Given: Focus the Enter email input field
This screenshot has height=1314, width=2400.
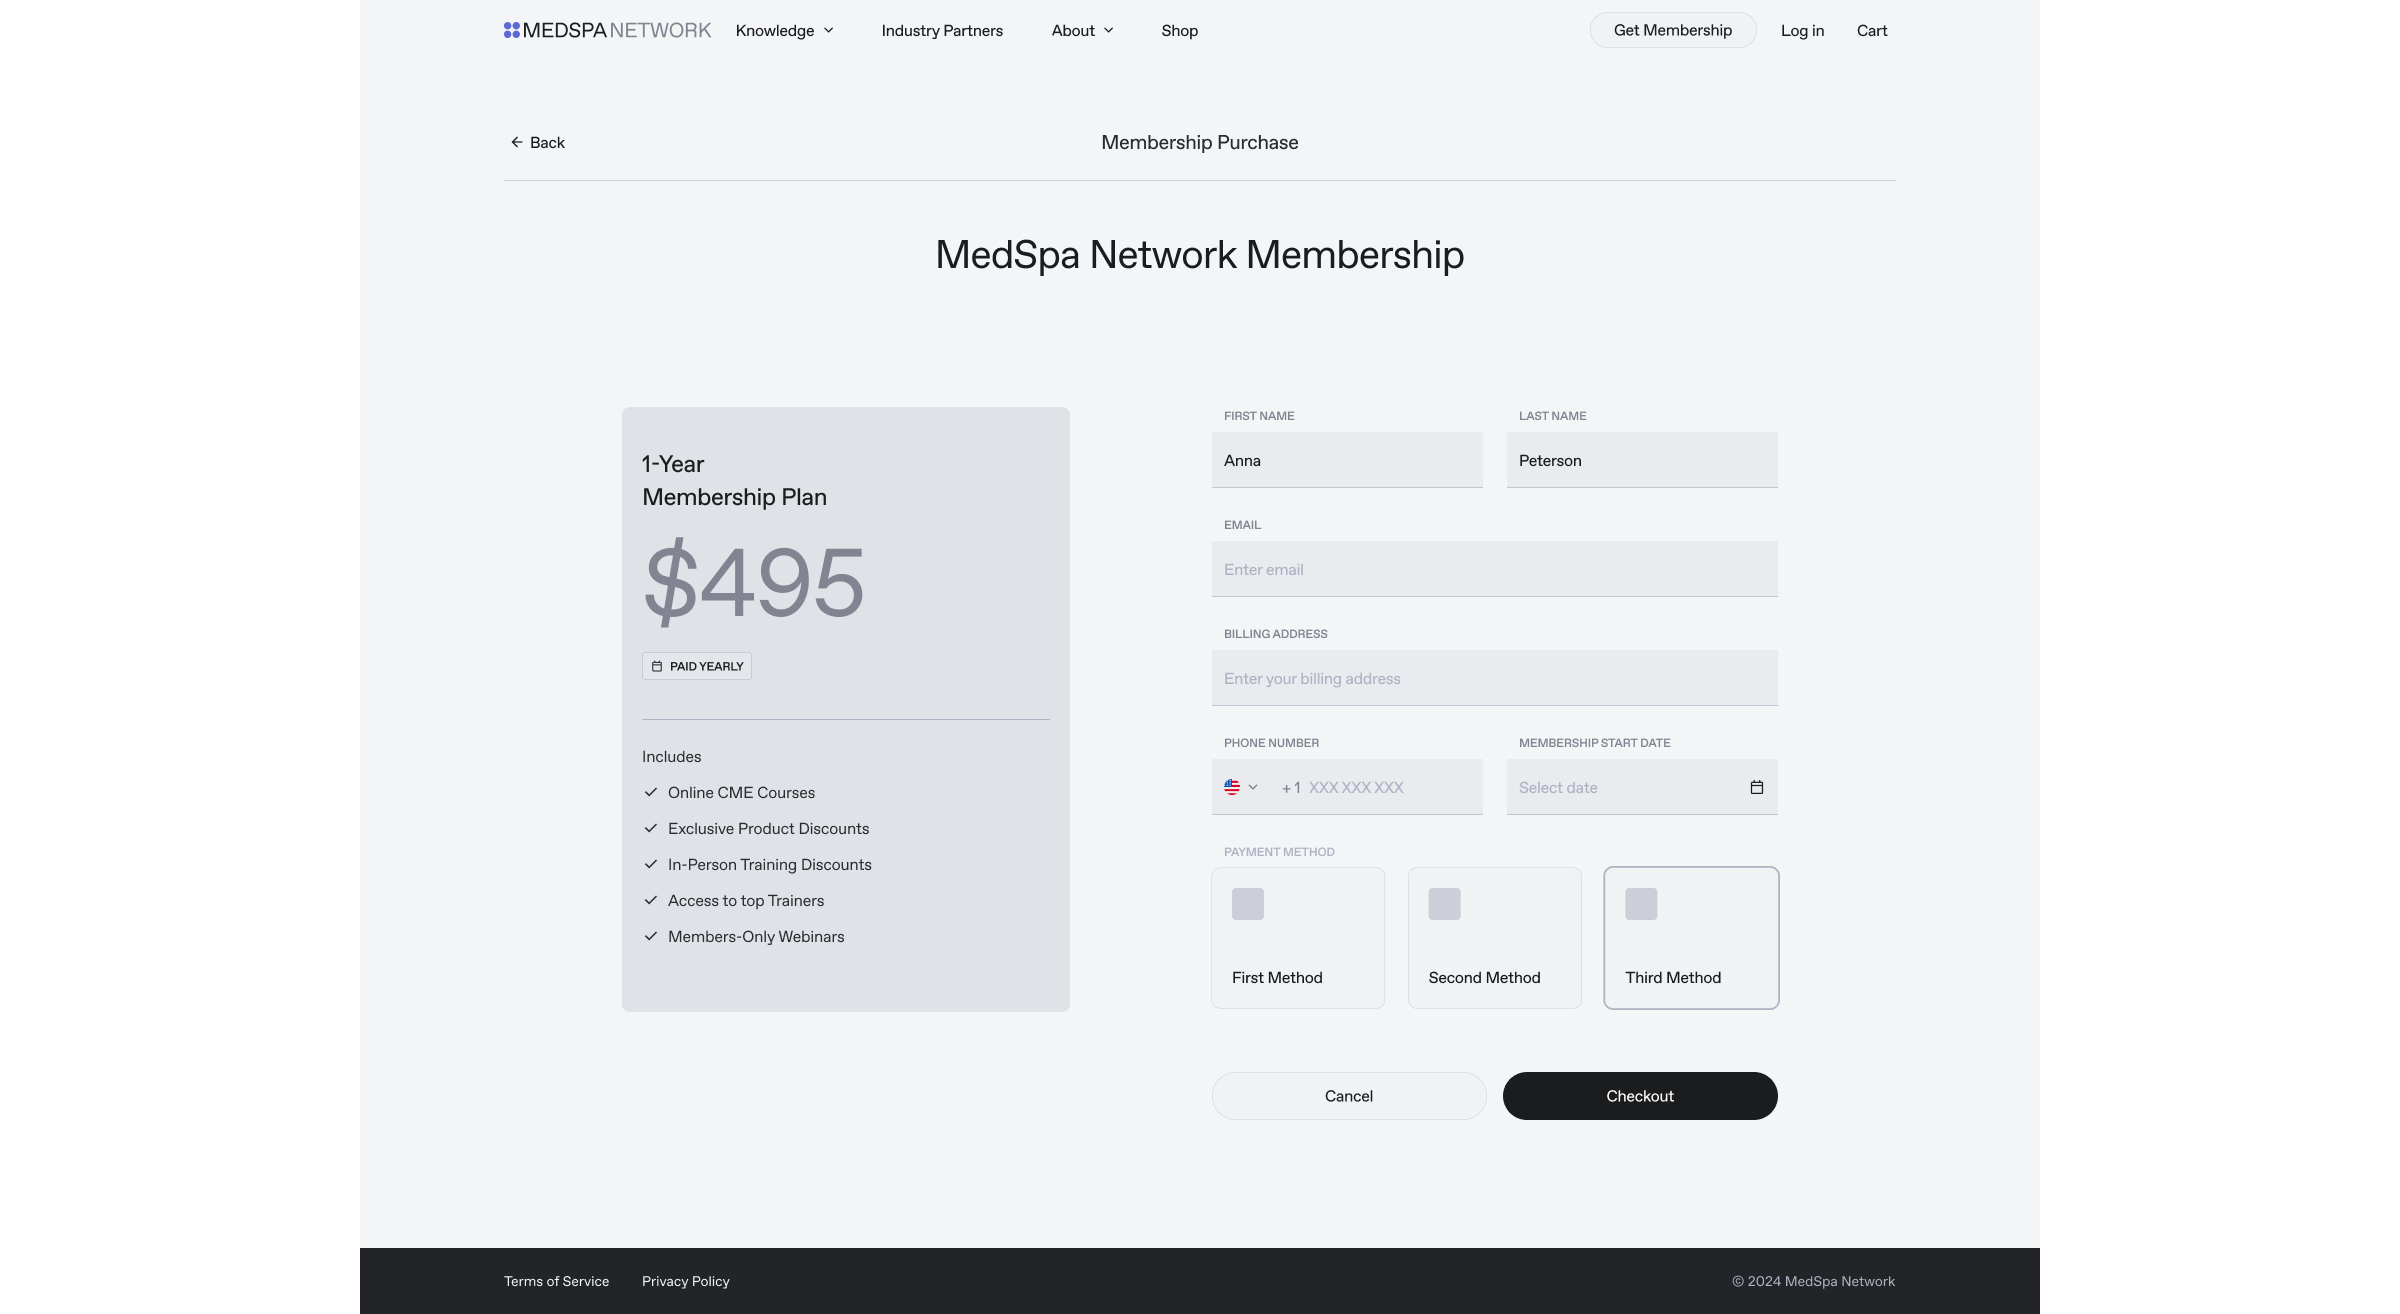Looking at the screenshot, I should click(1495, 569).
